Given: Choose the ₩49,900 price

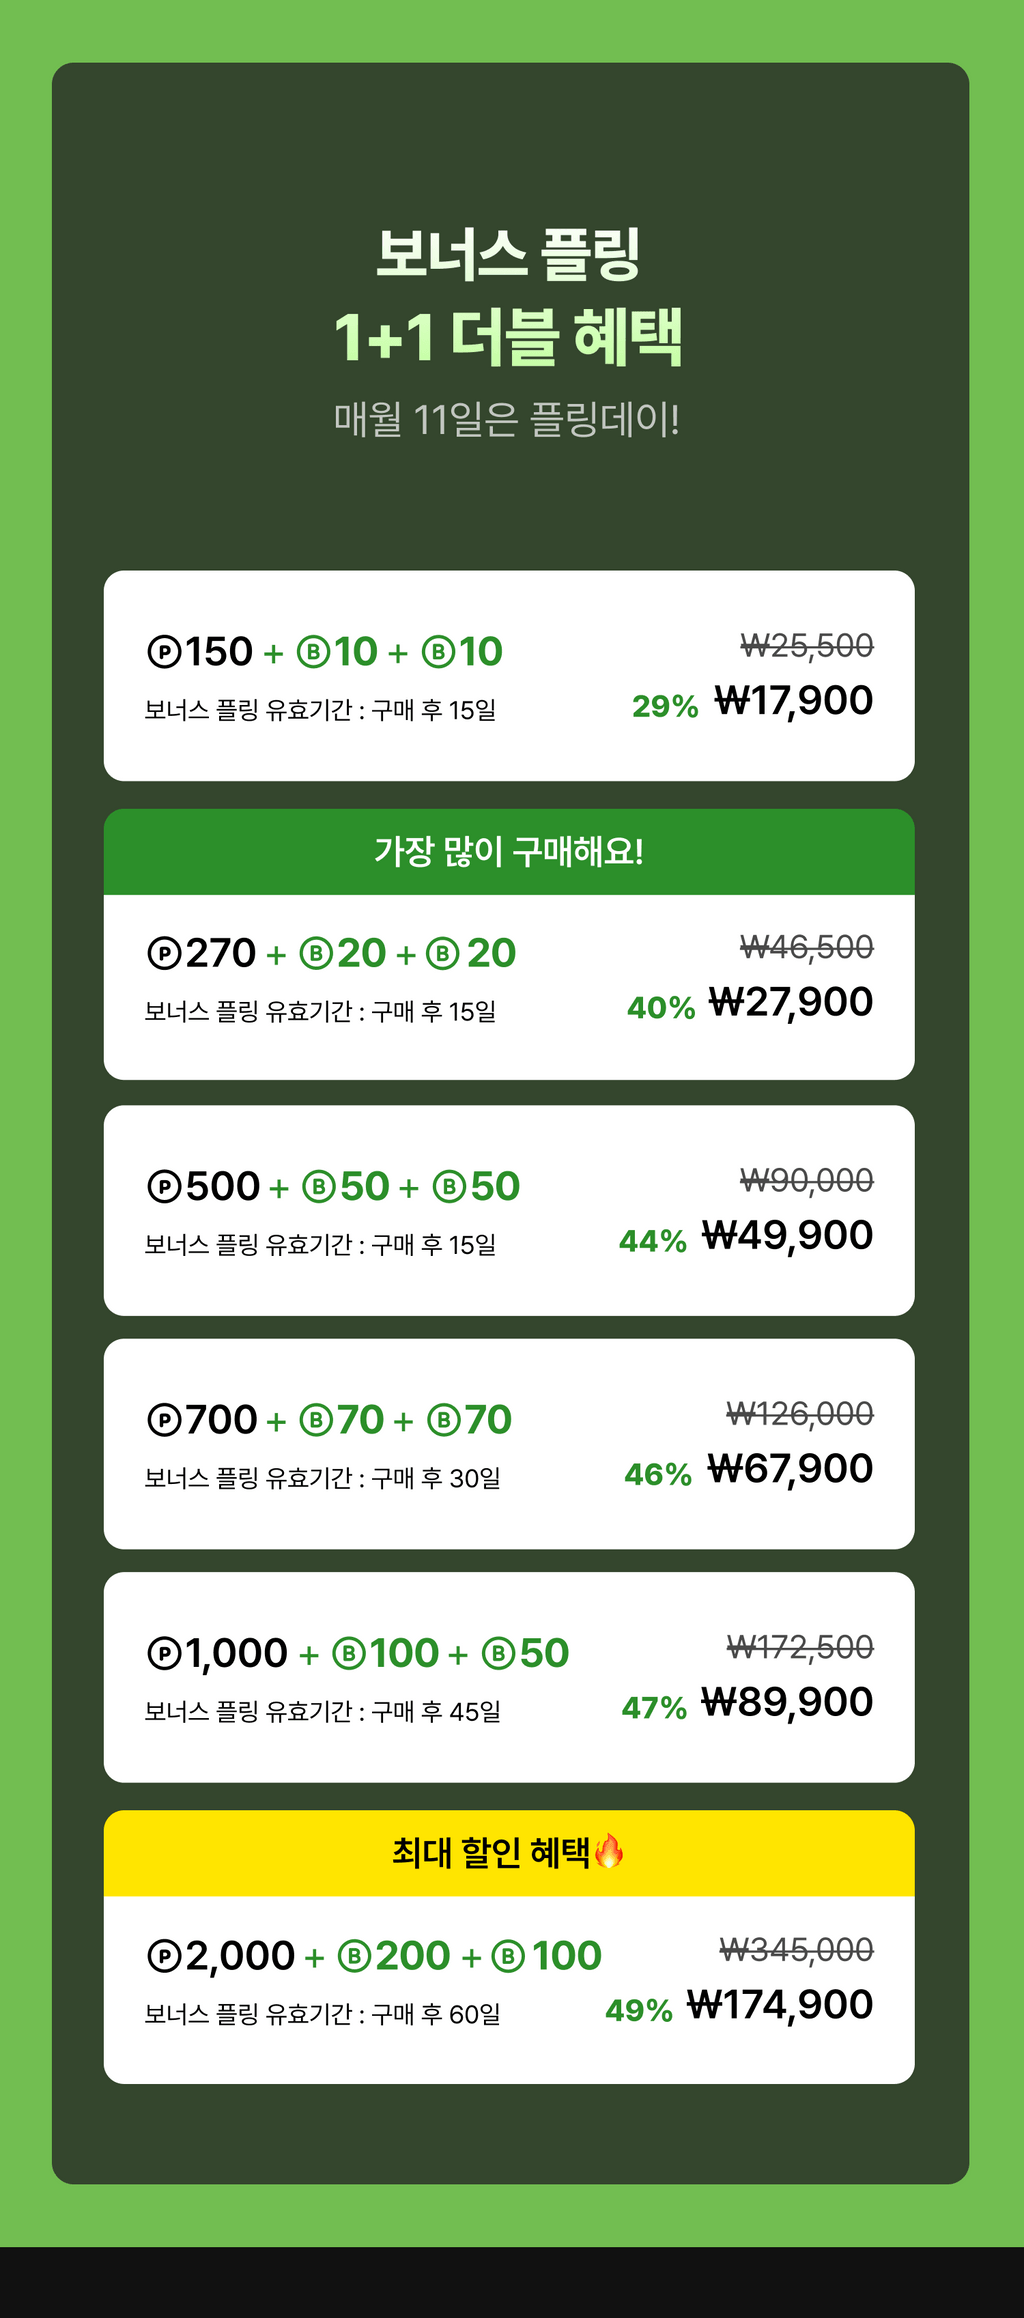Looking at the screenshot, I should (x=787, y=1236).
